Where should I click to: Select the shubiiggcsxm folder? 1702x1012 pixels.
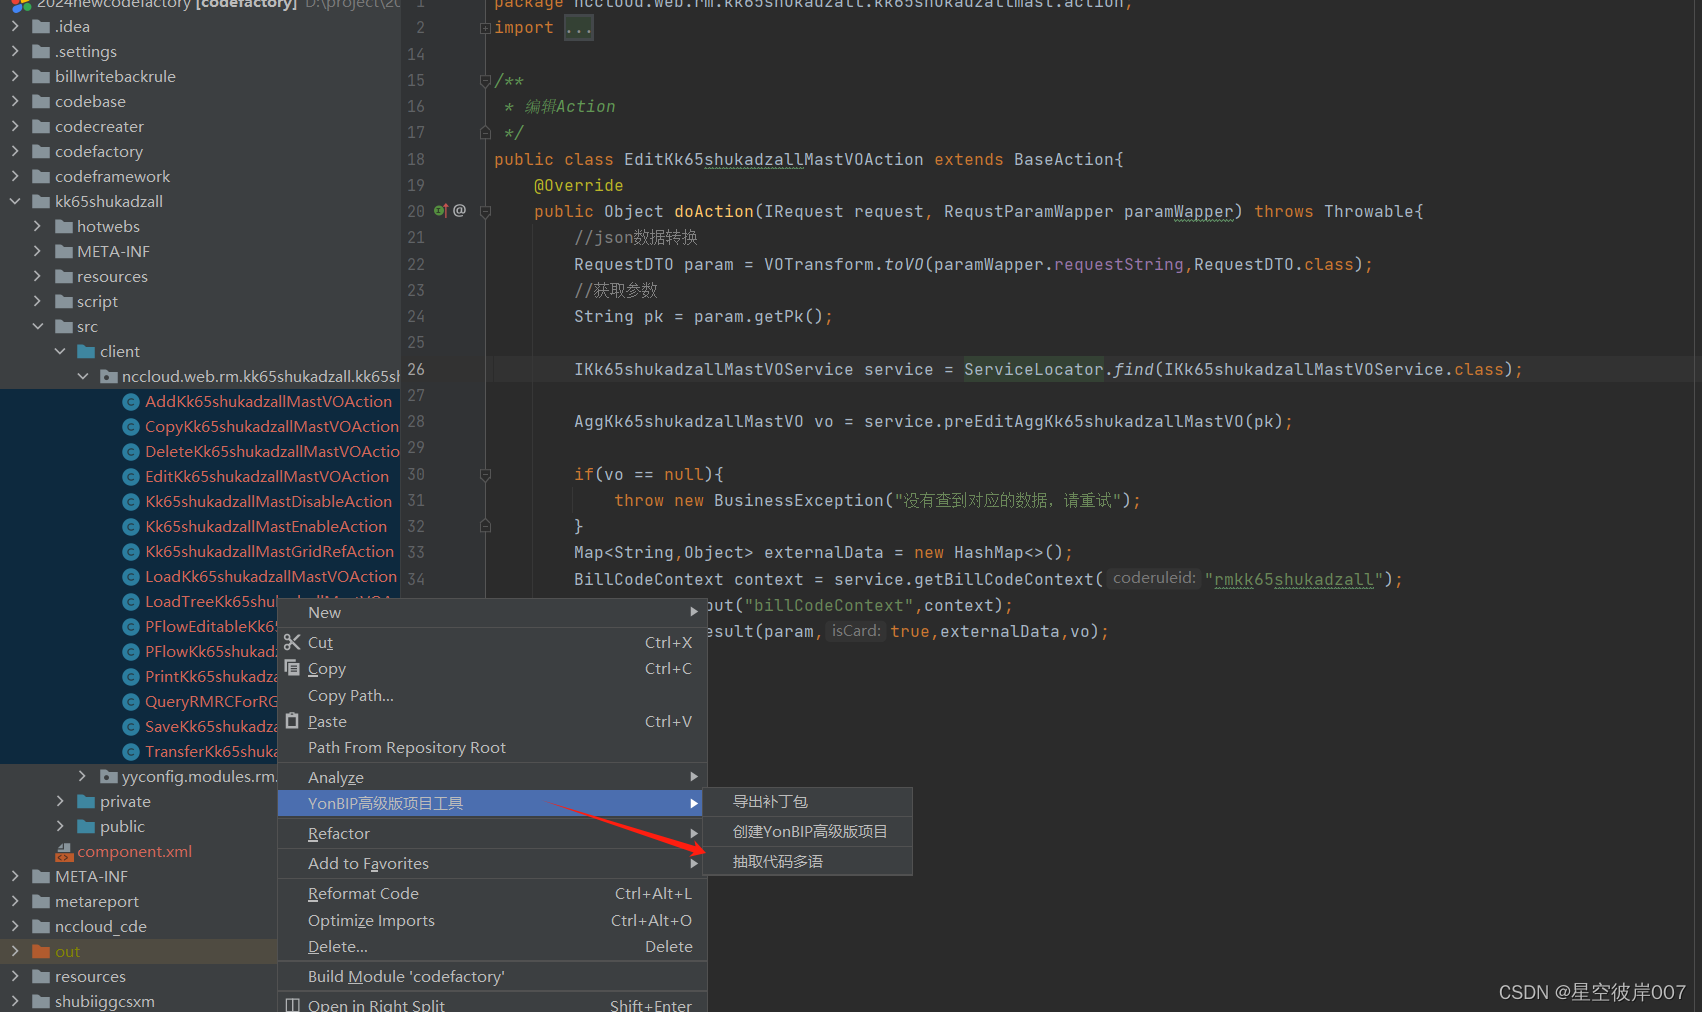105,1001
